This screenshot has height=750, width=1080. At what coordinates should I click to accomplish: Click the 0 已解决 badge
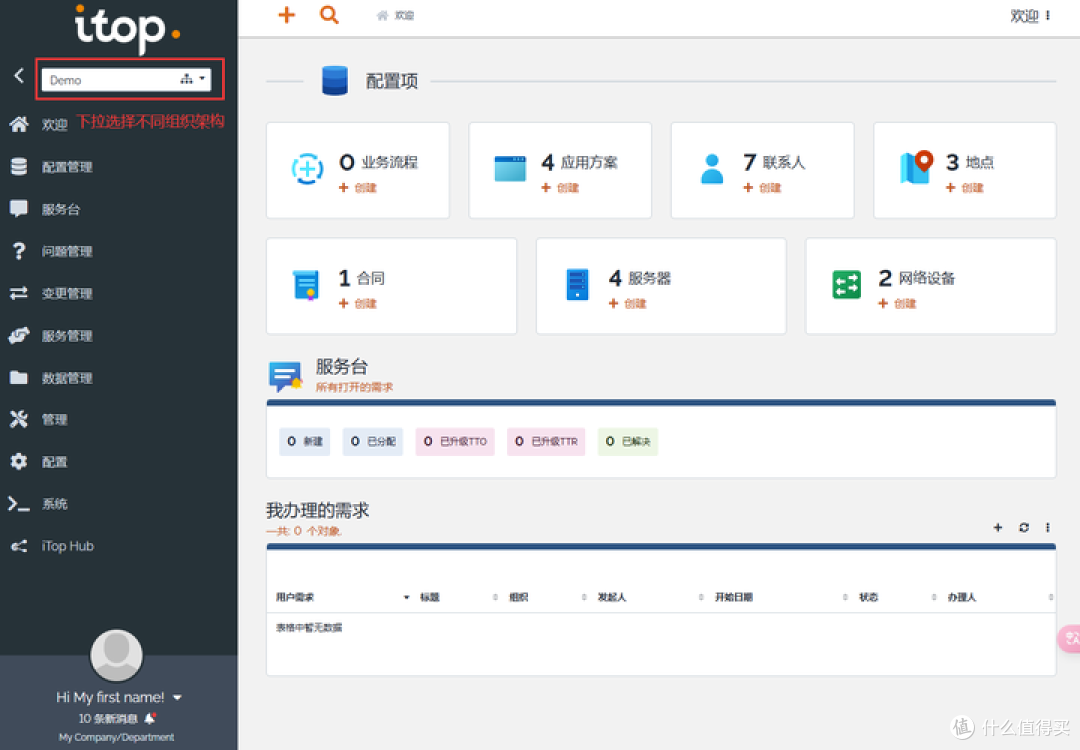coord(627,441)
